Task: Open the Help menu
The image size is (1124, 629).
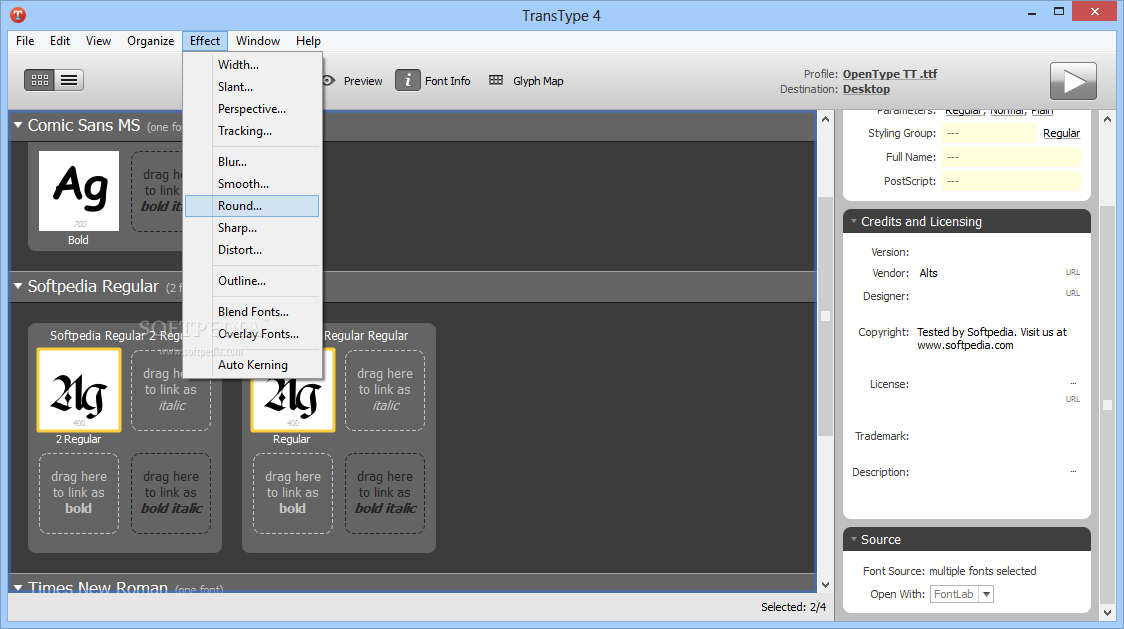Action: coord(308,41)
